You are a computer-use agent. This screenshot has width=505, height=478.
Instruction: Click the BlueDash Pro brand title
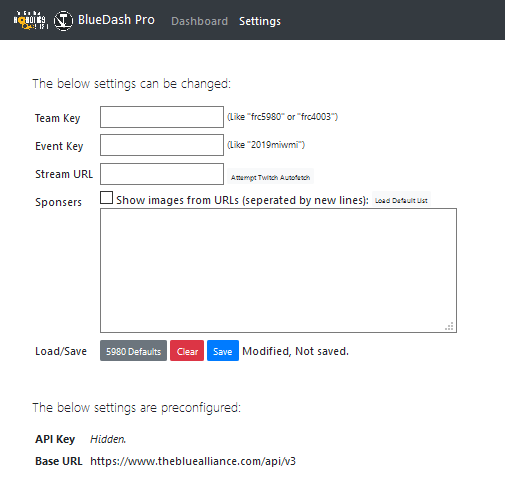pyautogui.click(x=116, y=20)
